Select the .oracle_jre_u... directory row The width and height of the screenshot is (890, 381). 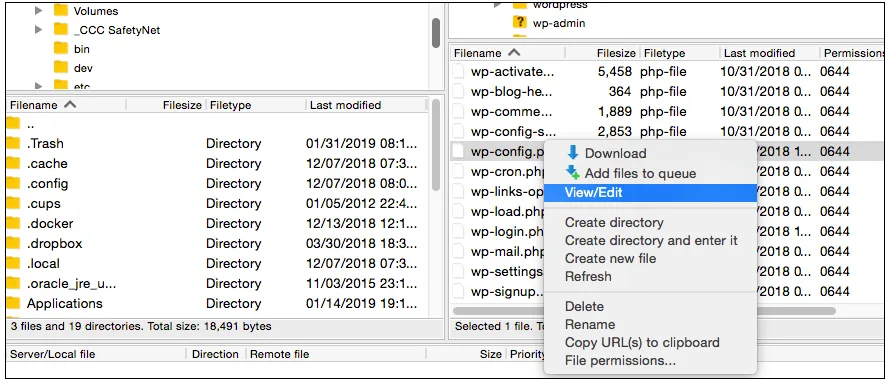pos(216,283)
